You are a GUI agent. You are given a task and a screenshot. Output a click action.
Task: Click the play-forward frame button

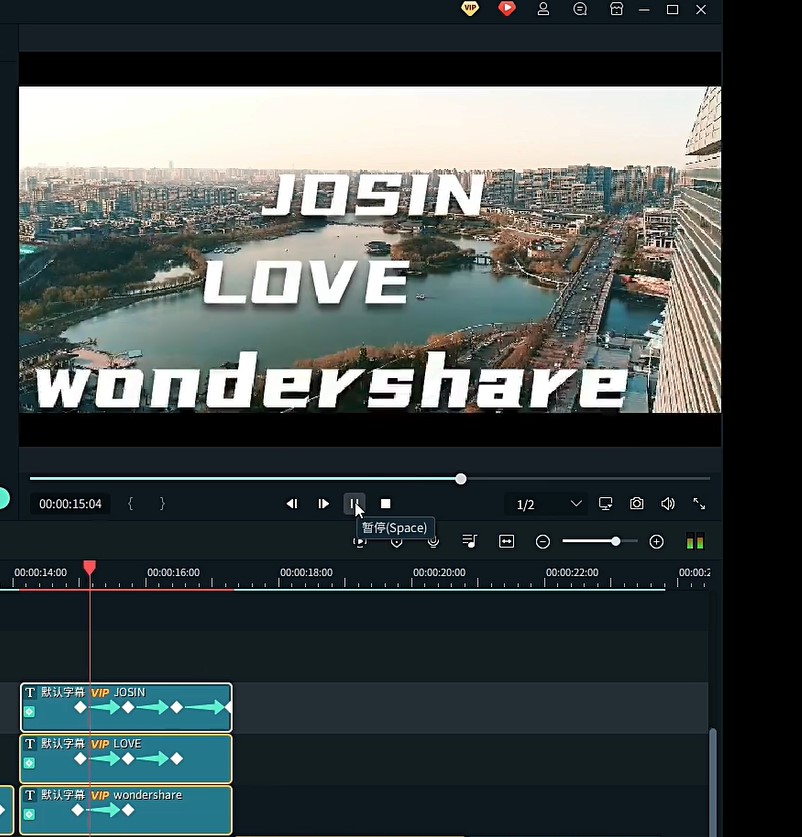[323, 504]
